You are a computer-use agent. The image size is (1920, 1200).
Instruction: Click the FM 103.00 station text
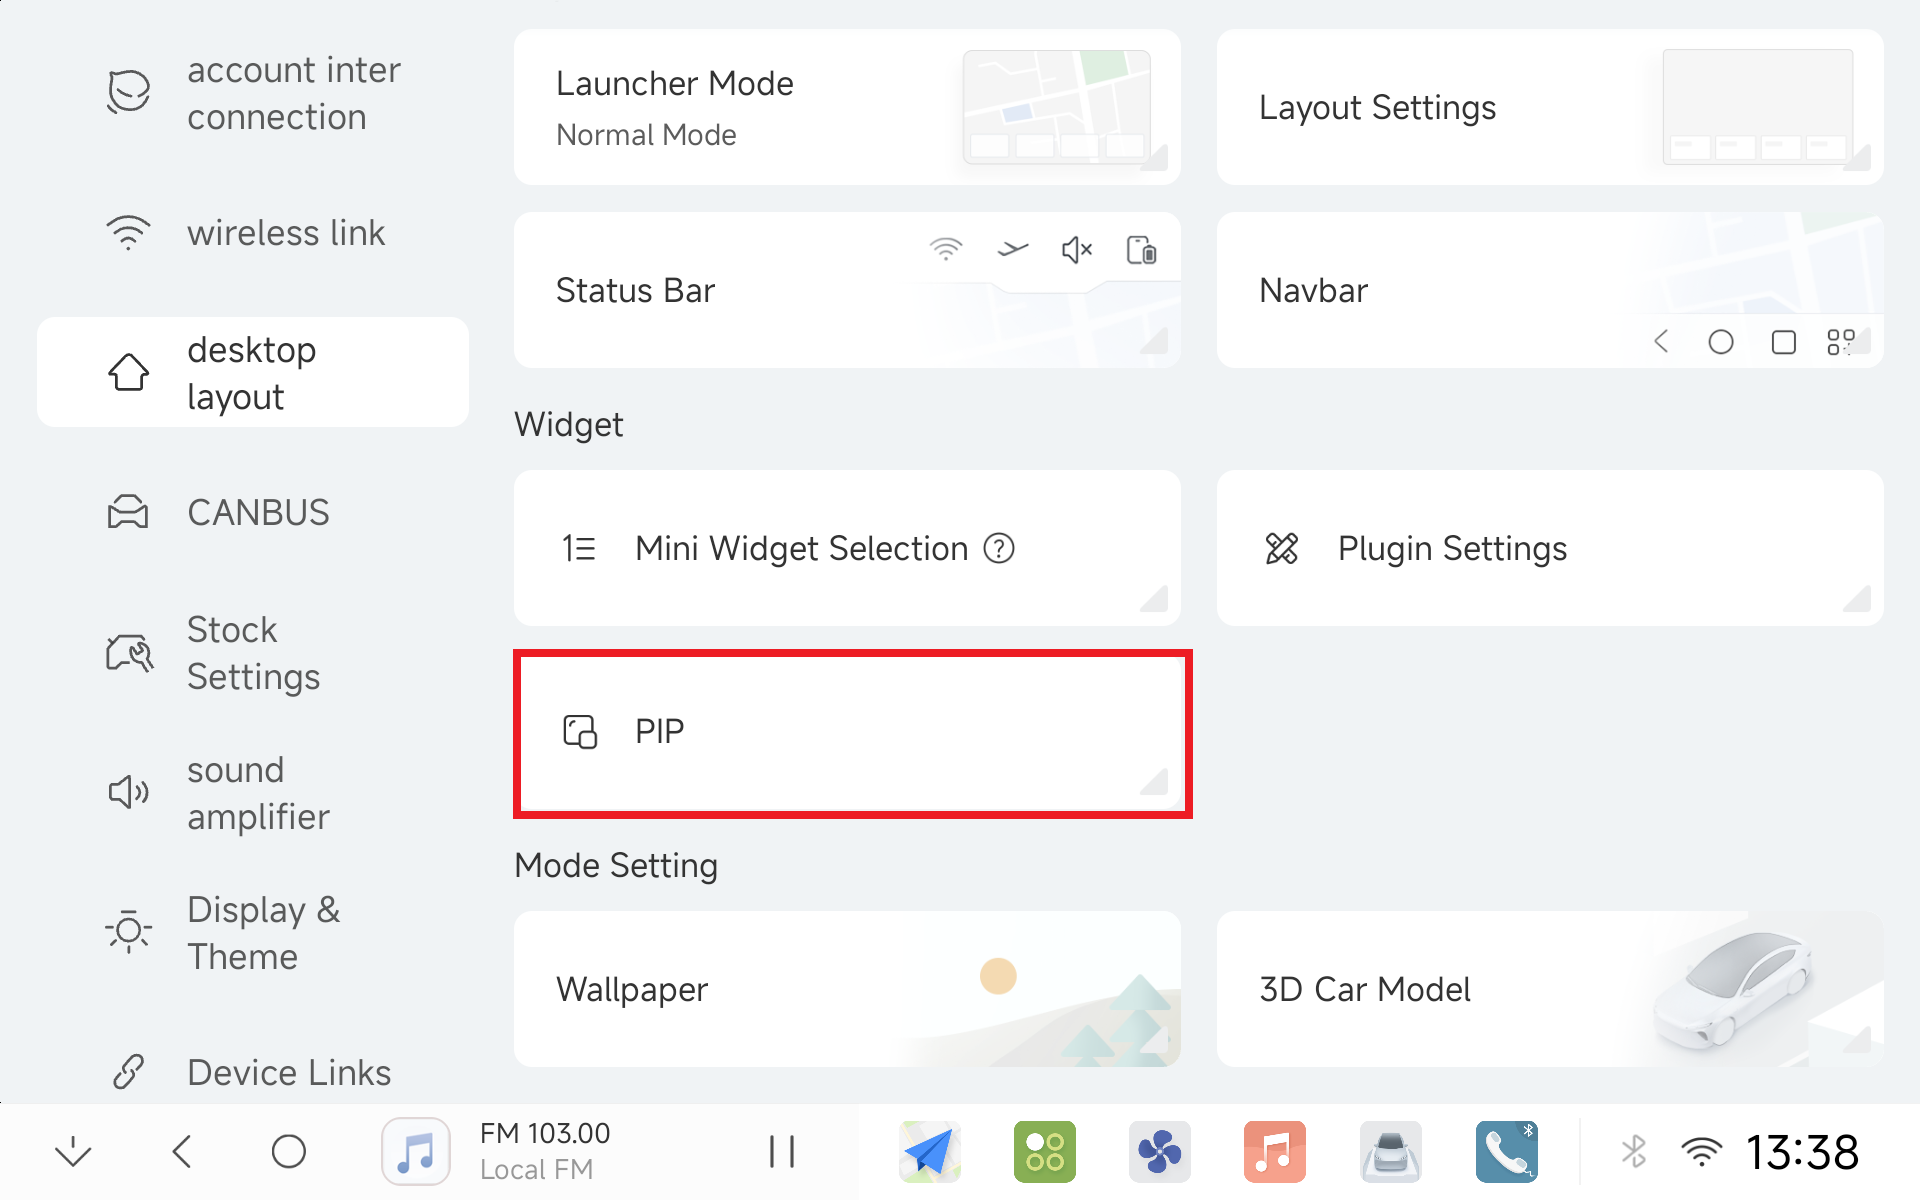coord(545,1133)
